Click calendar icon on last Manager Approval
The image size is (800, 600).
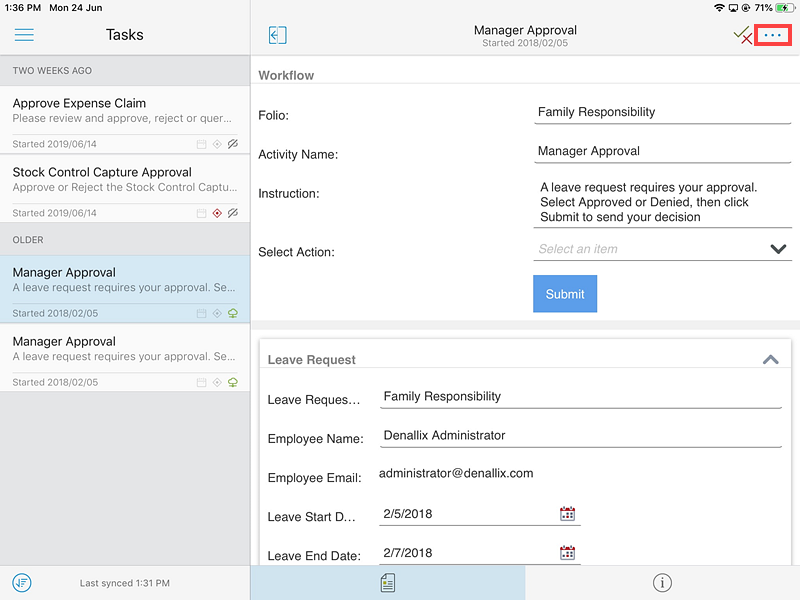coord(202,382)
